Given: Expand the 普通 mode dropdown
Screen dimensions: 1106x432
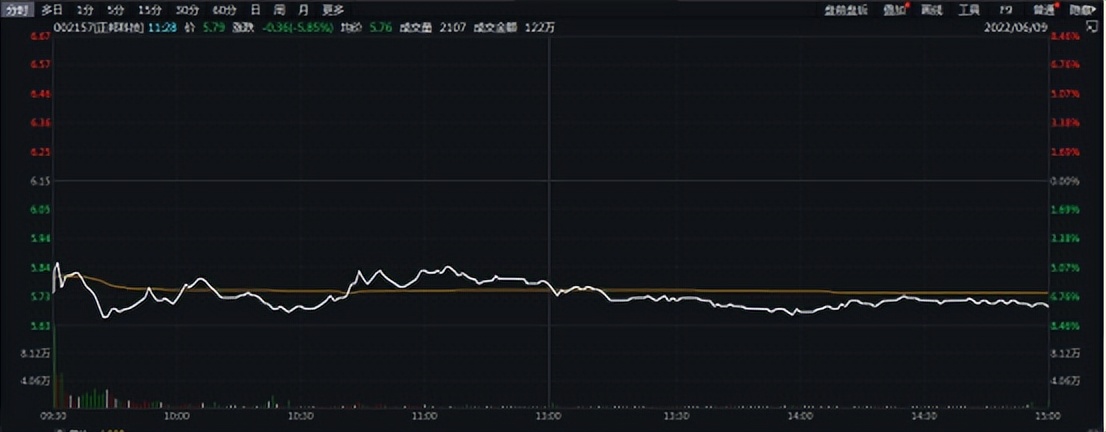Looking at the screenshot, I should (x=1044, y=10).
